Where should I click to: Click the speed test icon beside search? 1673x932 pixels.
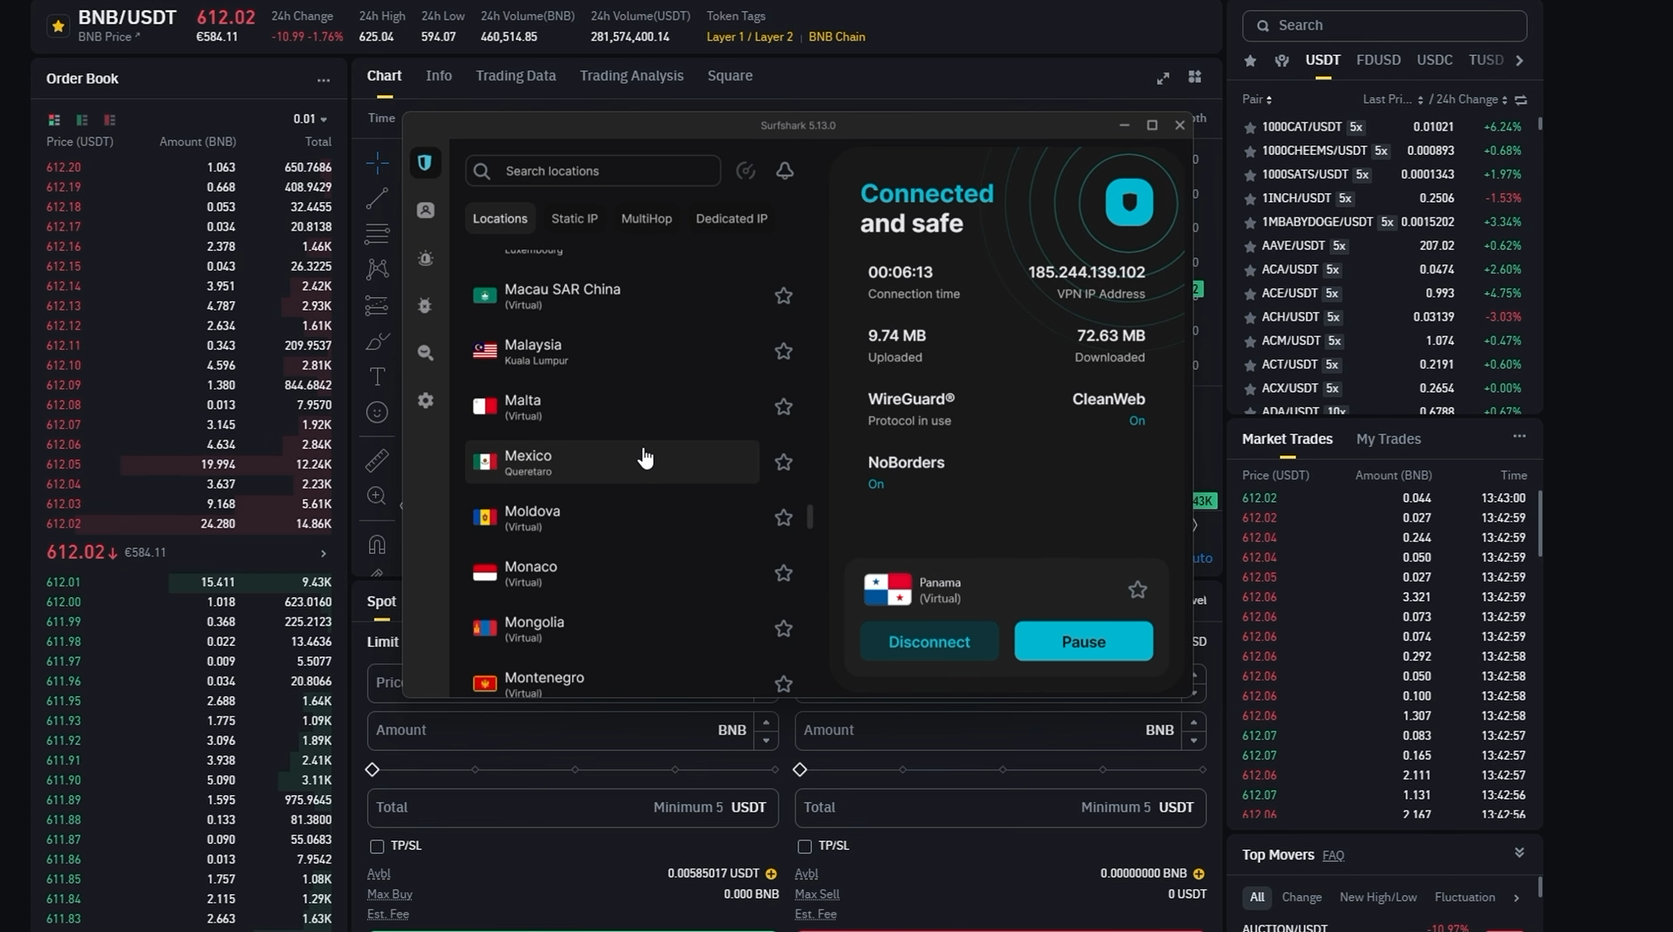click(745, 171)
